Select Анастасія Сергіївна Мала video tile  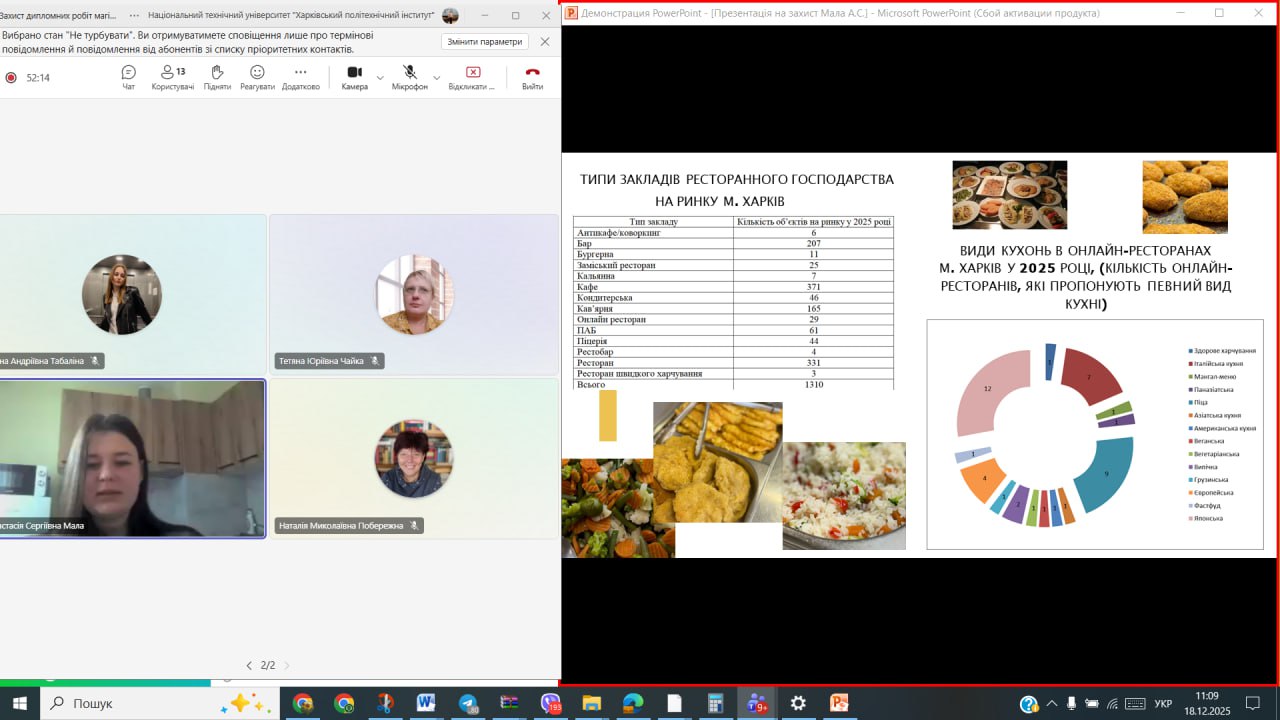(x=132, y=459)
